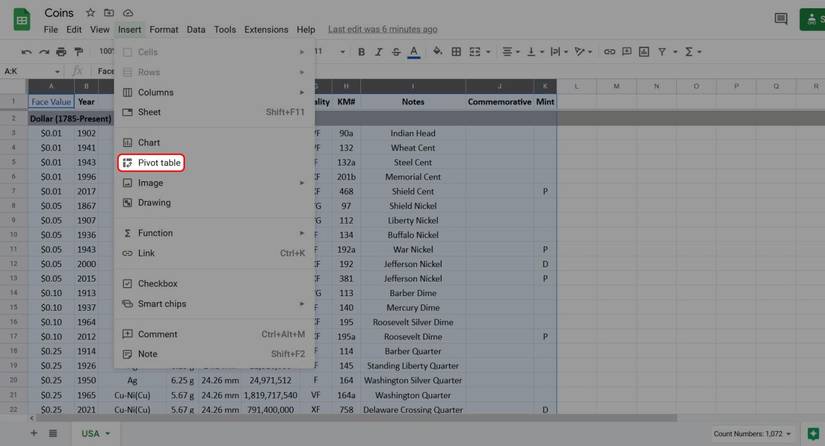Toggle strikethrough formatting
This screenshot has width=825, height=446.
pos(396,52)
